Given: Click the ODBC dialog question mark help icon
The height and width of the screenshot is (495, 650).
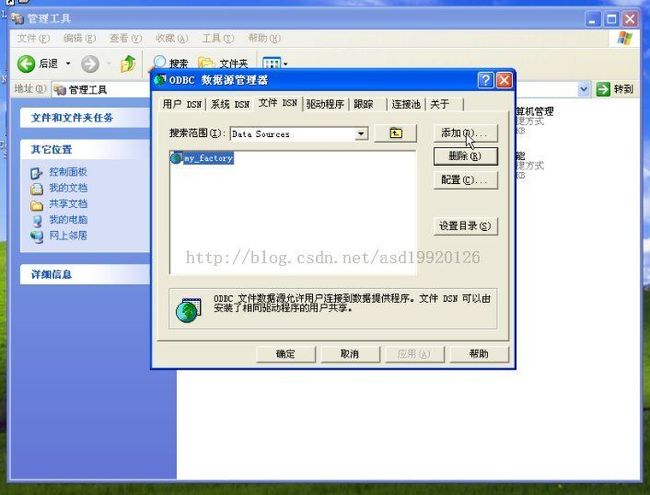Looking at the screenshot, I should pos(485,80).
